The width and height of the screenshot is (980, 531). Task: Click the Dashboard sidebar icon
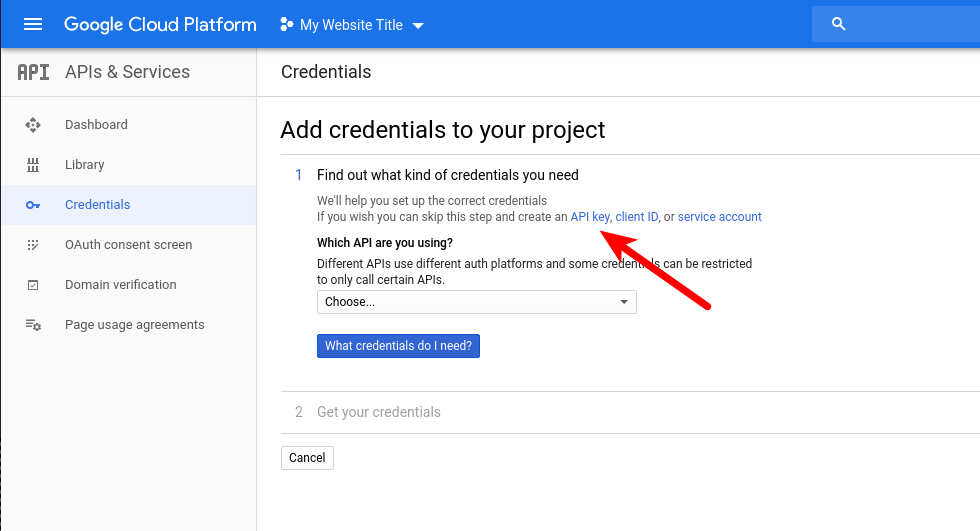(x=33, y=125)
